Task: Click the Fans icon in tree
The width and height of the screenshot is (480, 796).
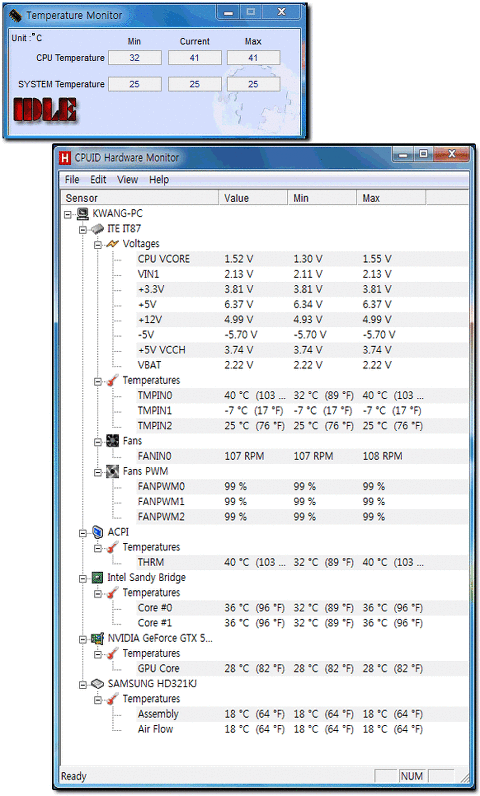Action: point(113,441)
